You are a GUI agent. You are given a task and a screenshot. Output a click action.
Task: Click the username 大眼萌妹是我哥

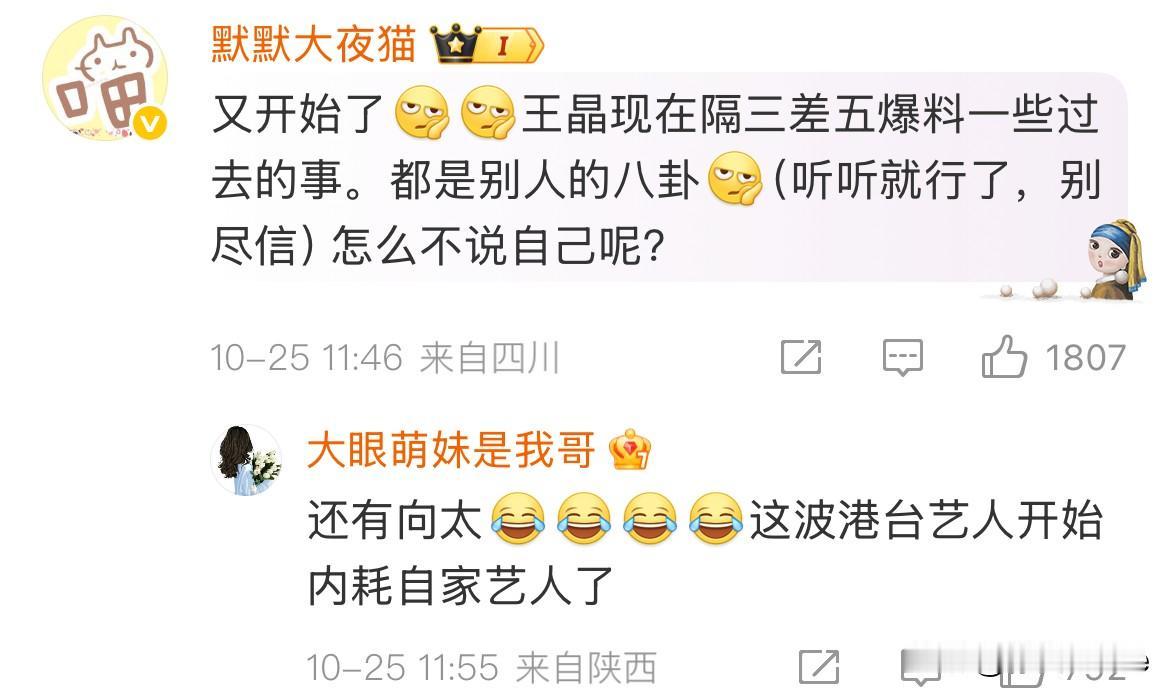coord(451,450)
